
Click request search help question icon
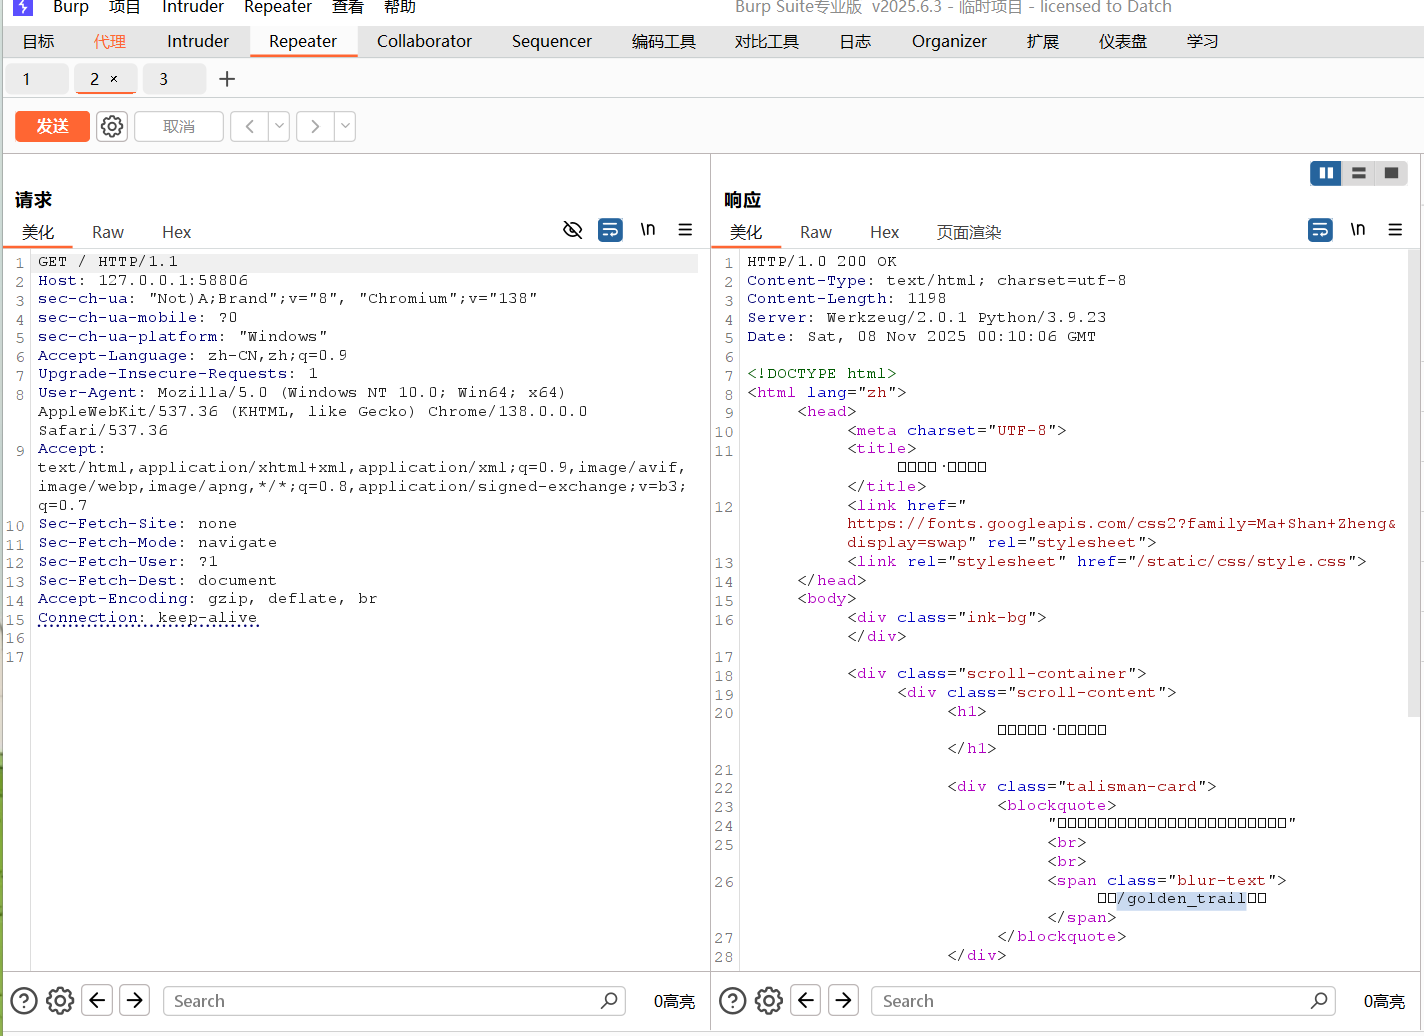(24, 1001)
